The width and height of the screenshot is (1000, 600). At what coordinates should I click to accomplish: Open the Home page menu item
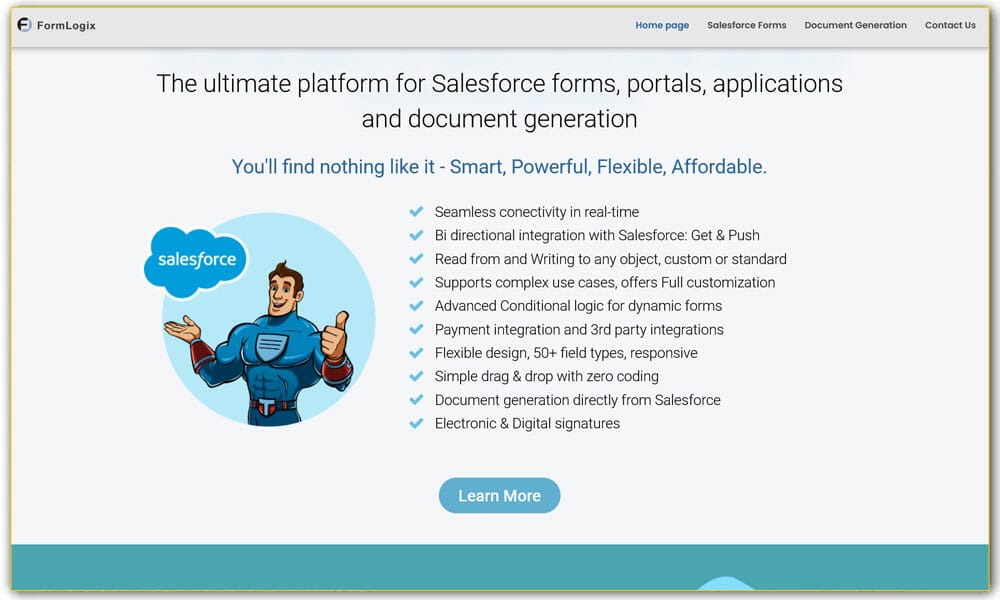pos(662,25)
